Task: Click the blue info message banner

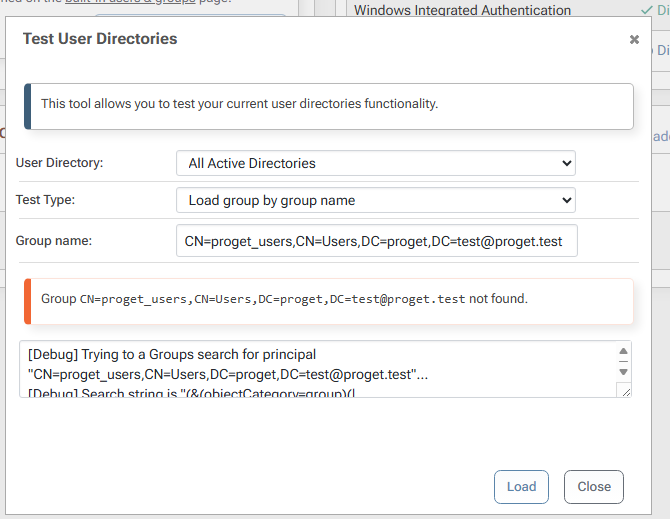Action: click(x=328, y=104)
